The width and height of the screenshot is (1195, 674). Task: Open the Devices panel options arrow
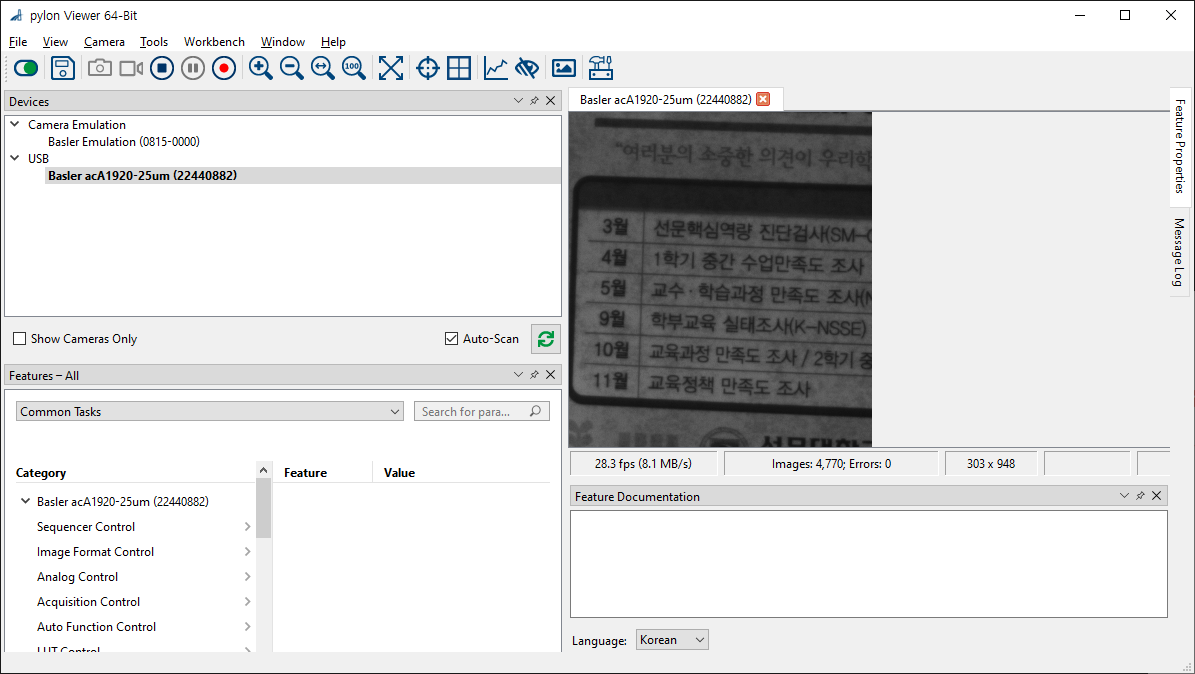(518, 101)
